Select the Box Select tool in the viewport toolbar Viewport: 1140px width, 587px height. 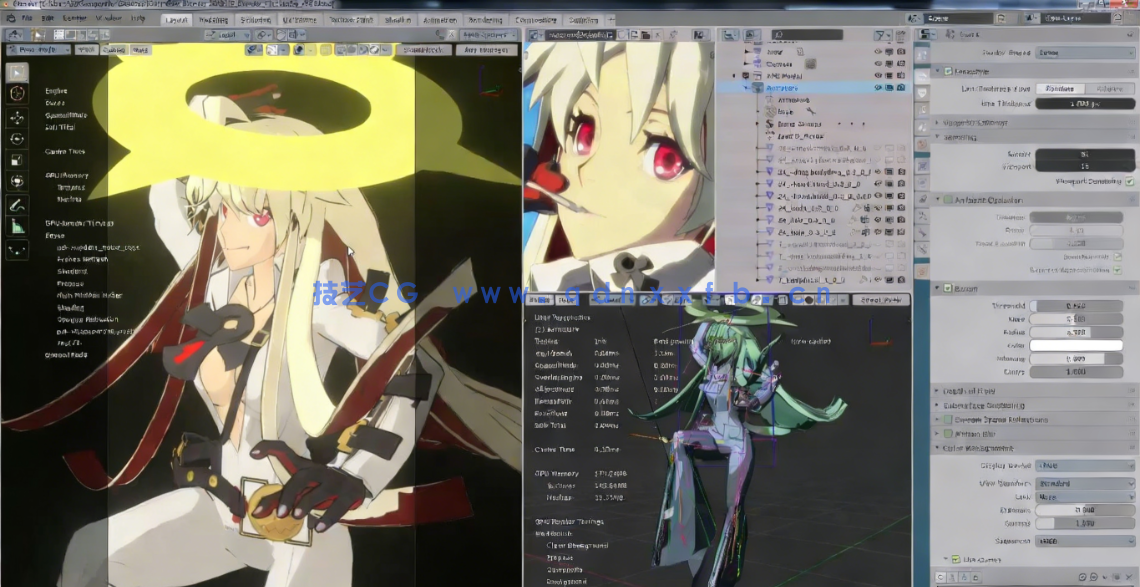15,74
